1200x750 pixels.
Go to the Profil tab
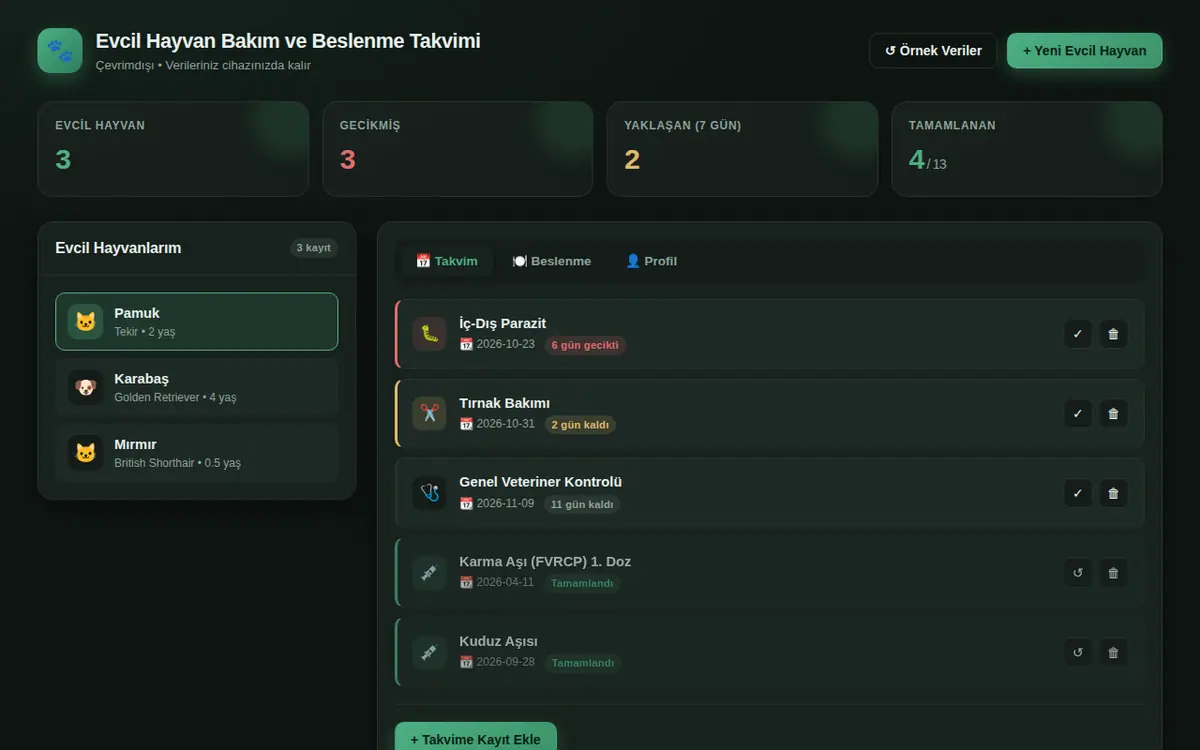click(651, 261)
